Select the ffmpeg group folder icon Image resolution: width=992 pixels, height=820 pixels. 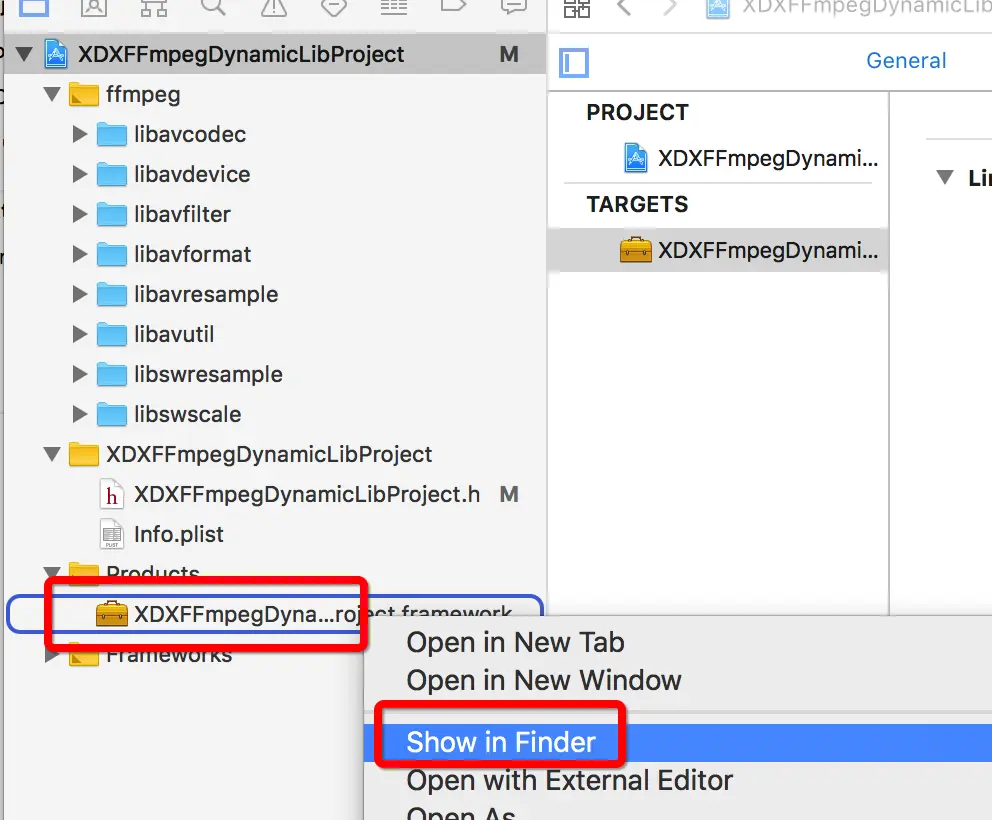point(84,95)
